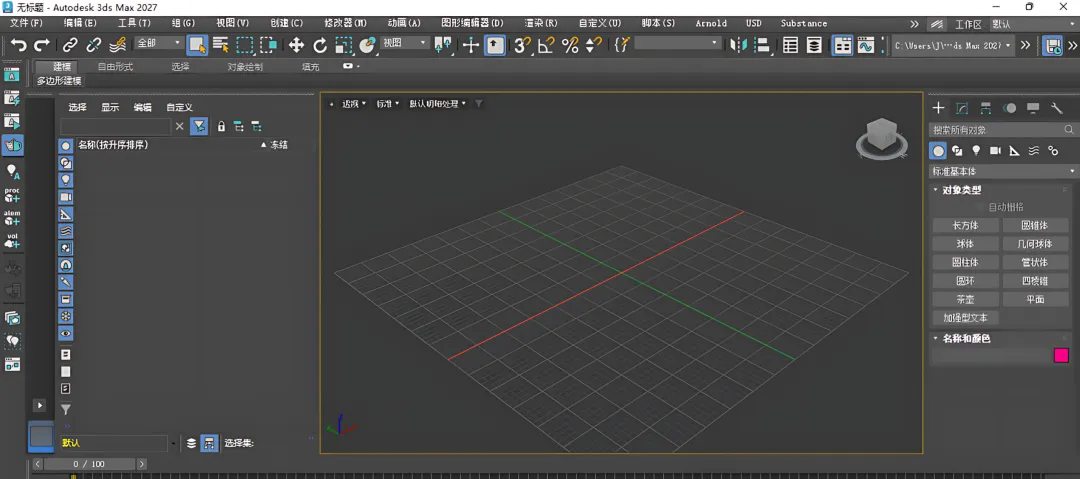Click the Mirror tool icon
This screenshot has height=479, width=1080.
click(x=739, y=45)
